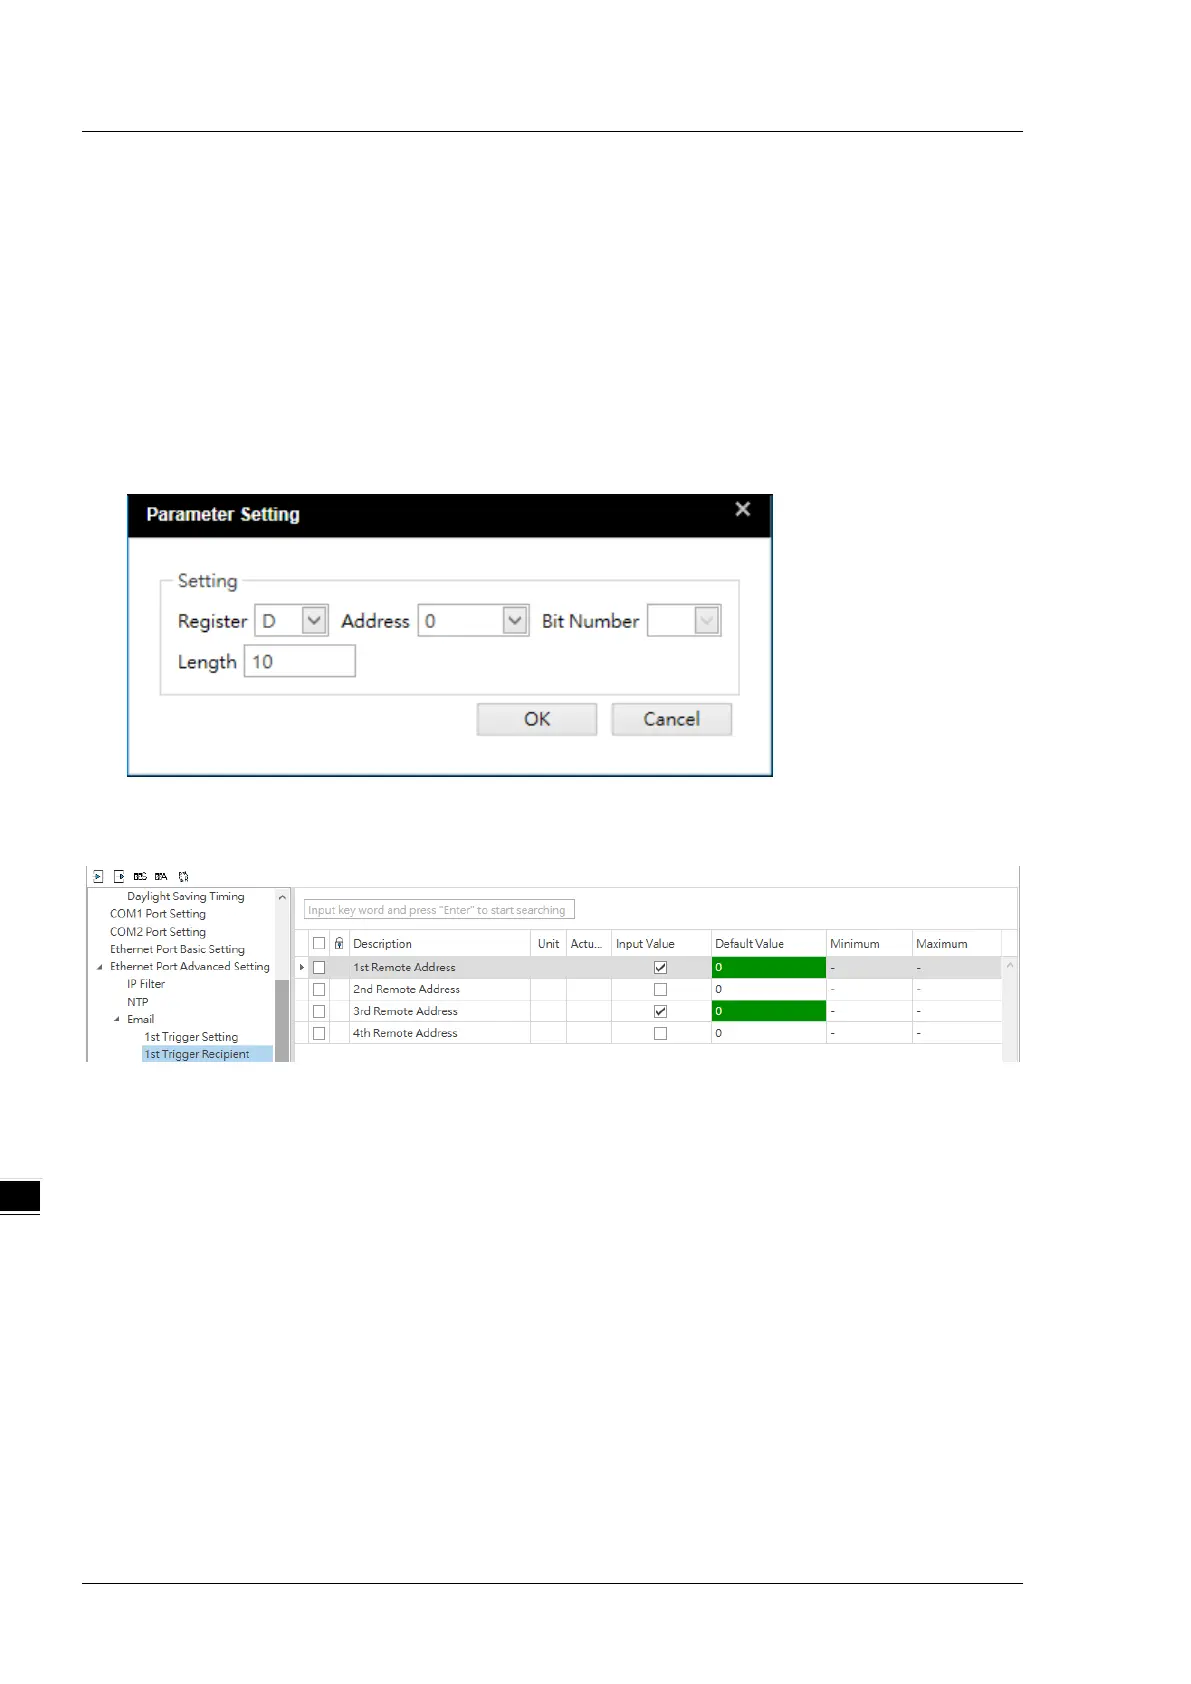
Task: Click the Default Value column header
Action: click(768, 943)
